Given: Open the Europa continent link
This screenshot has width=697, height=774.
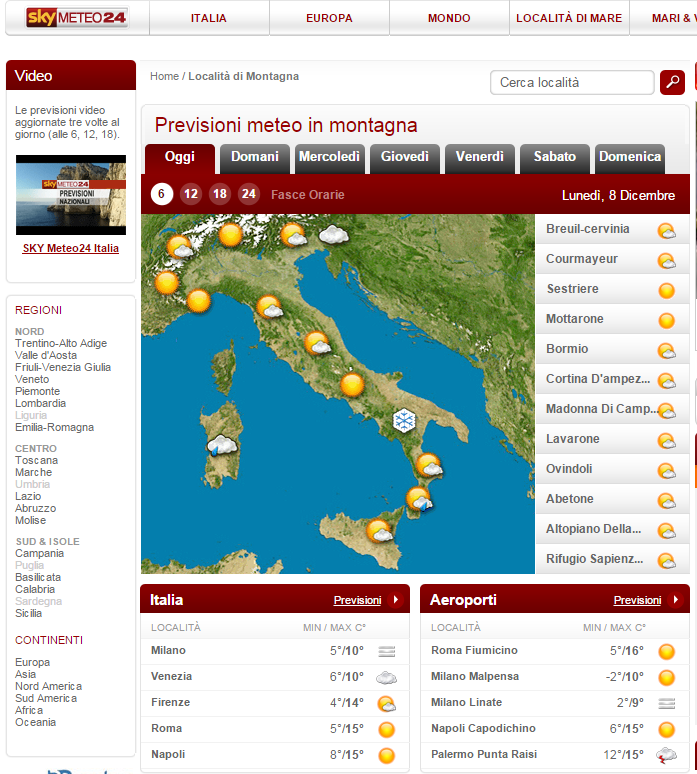Looking at the screenshot, I should click(x=33, y=662).
